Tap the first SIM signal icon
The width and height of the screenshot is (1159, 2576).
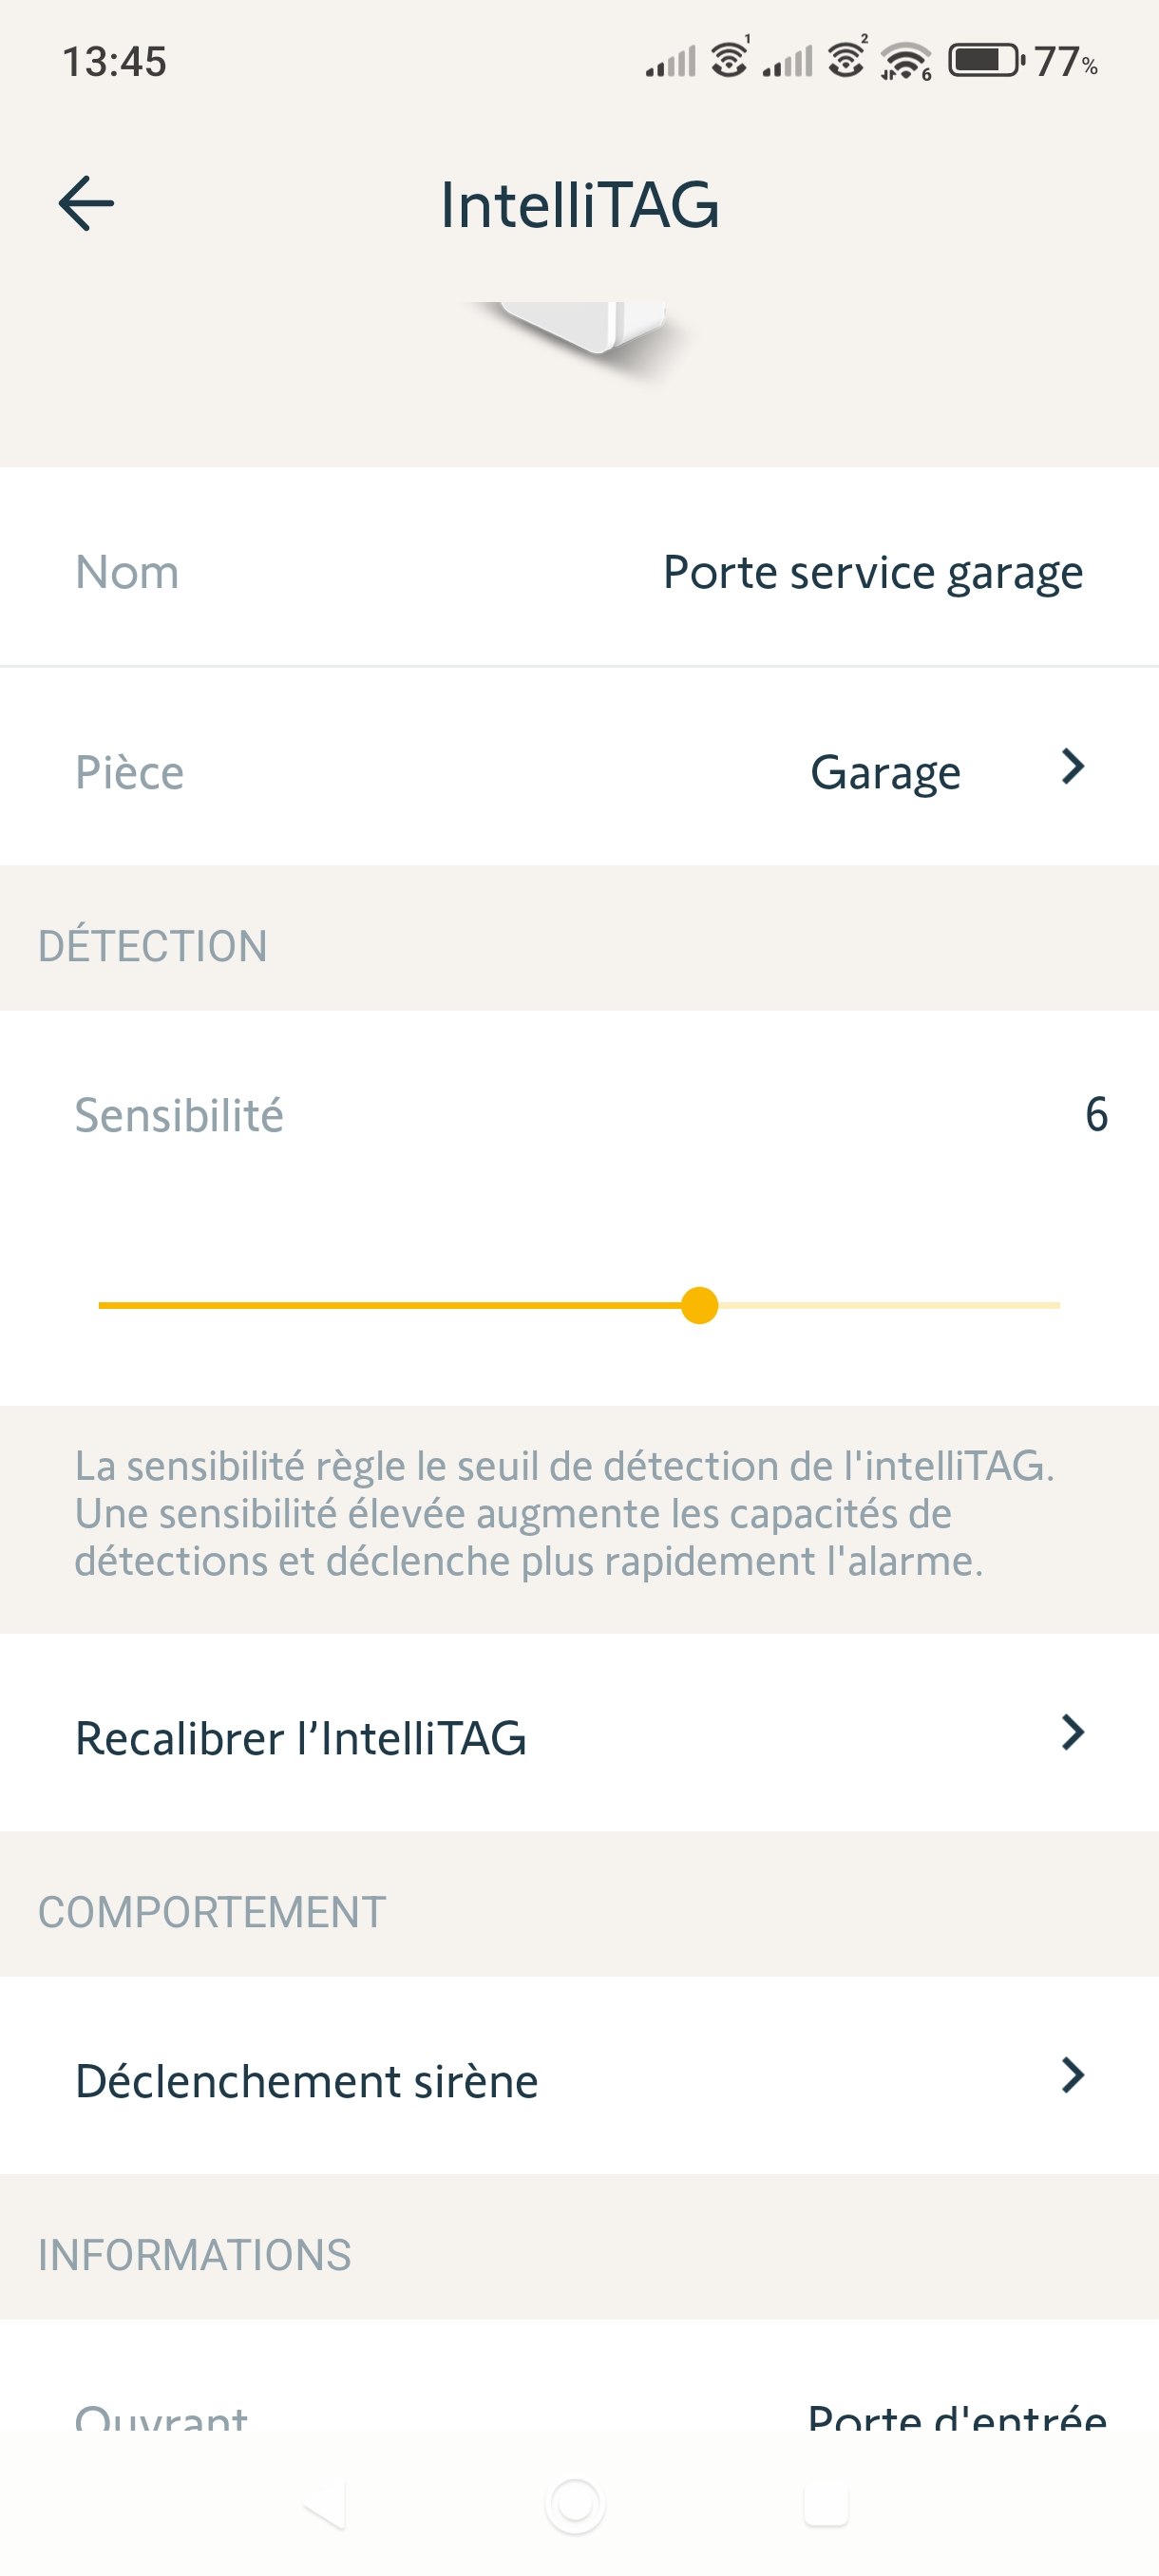671,62
